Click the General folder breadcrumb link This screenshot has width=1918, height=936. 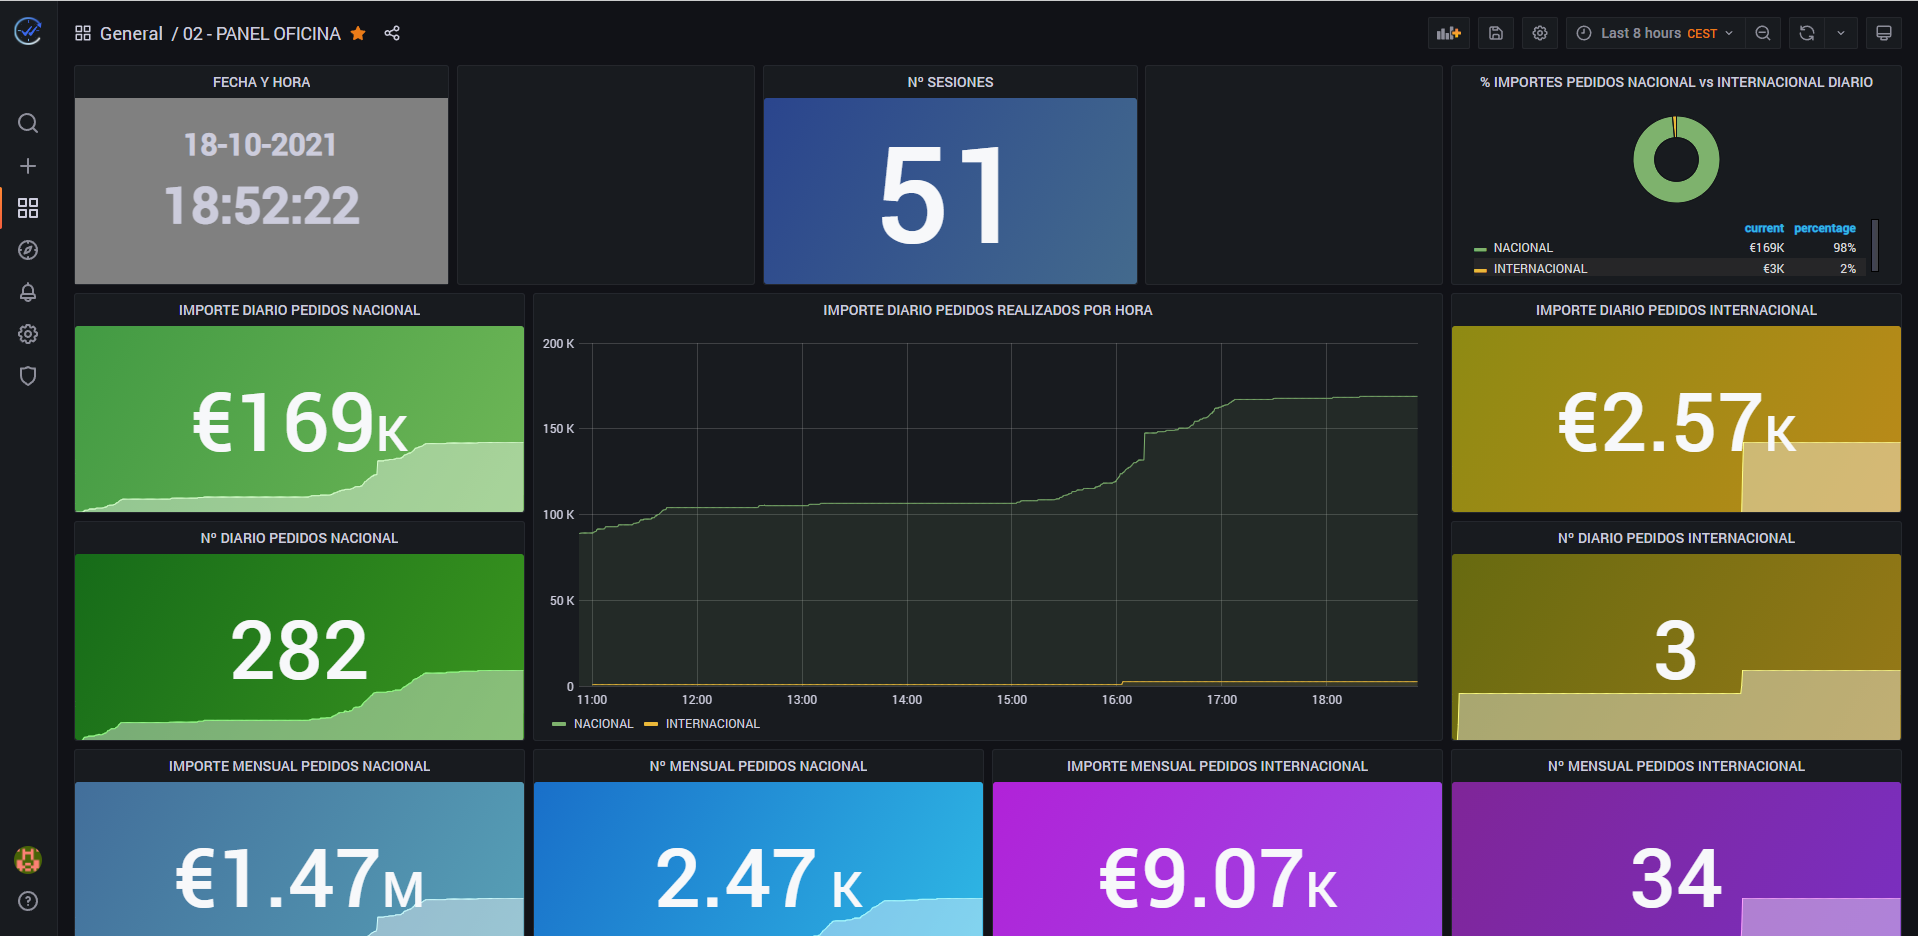131,34
